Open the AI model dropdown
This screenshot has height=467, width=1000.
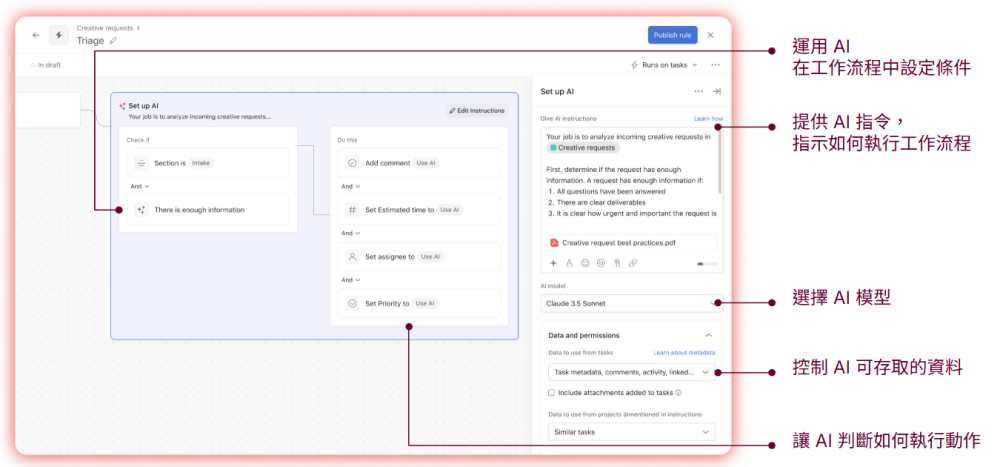[630, 303]
